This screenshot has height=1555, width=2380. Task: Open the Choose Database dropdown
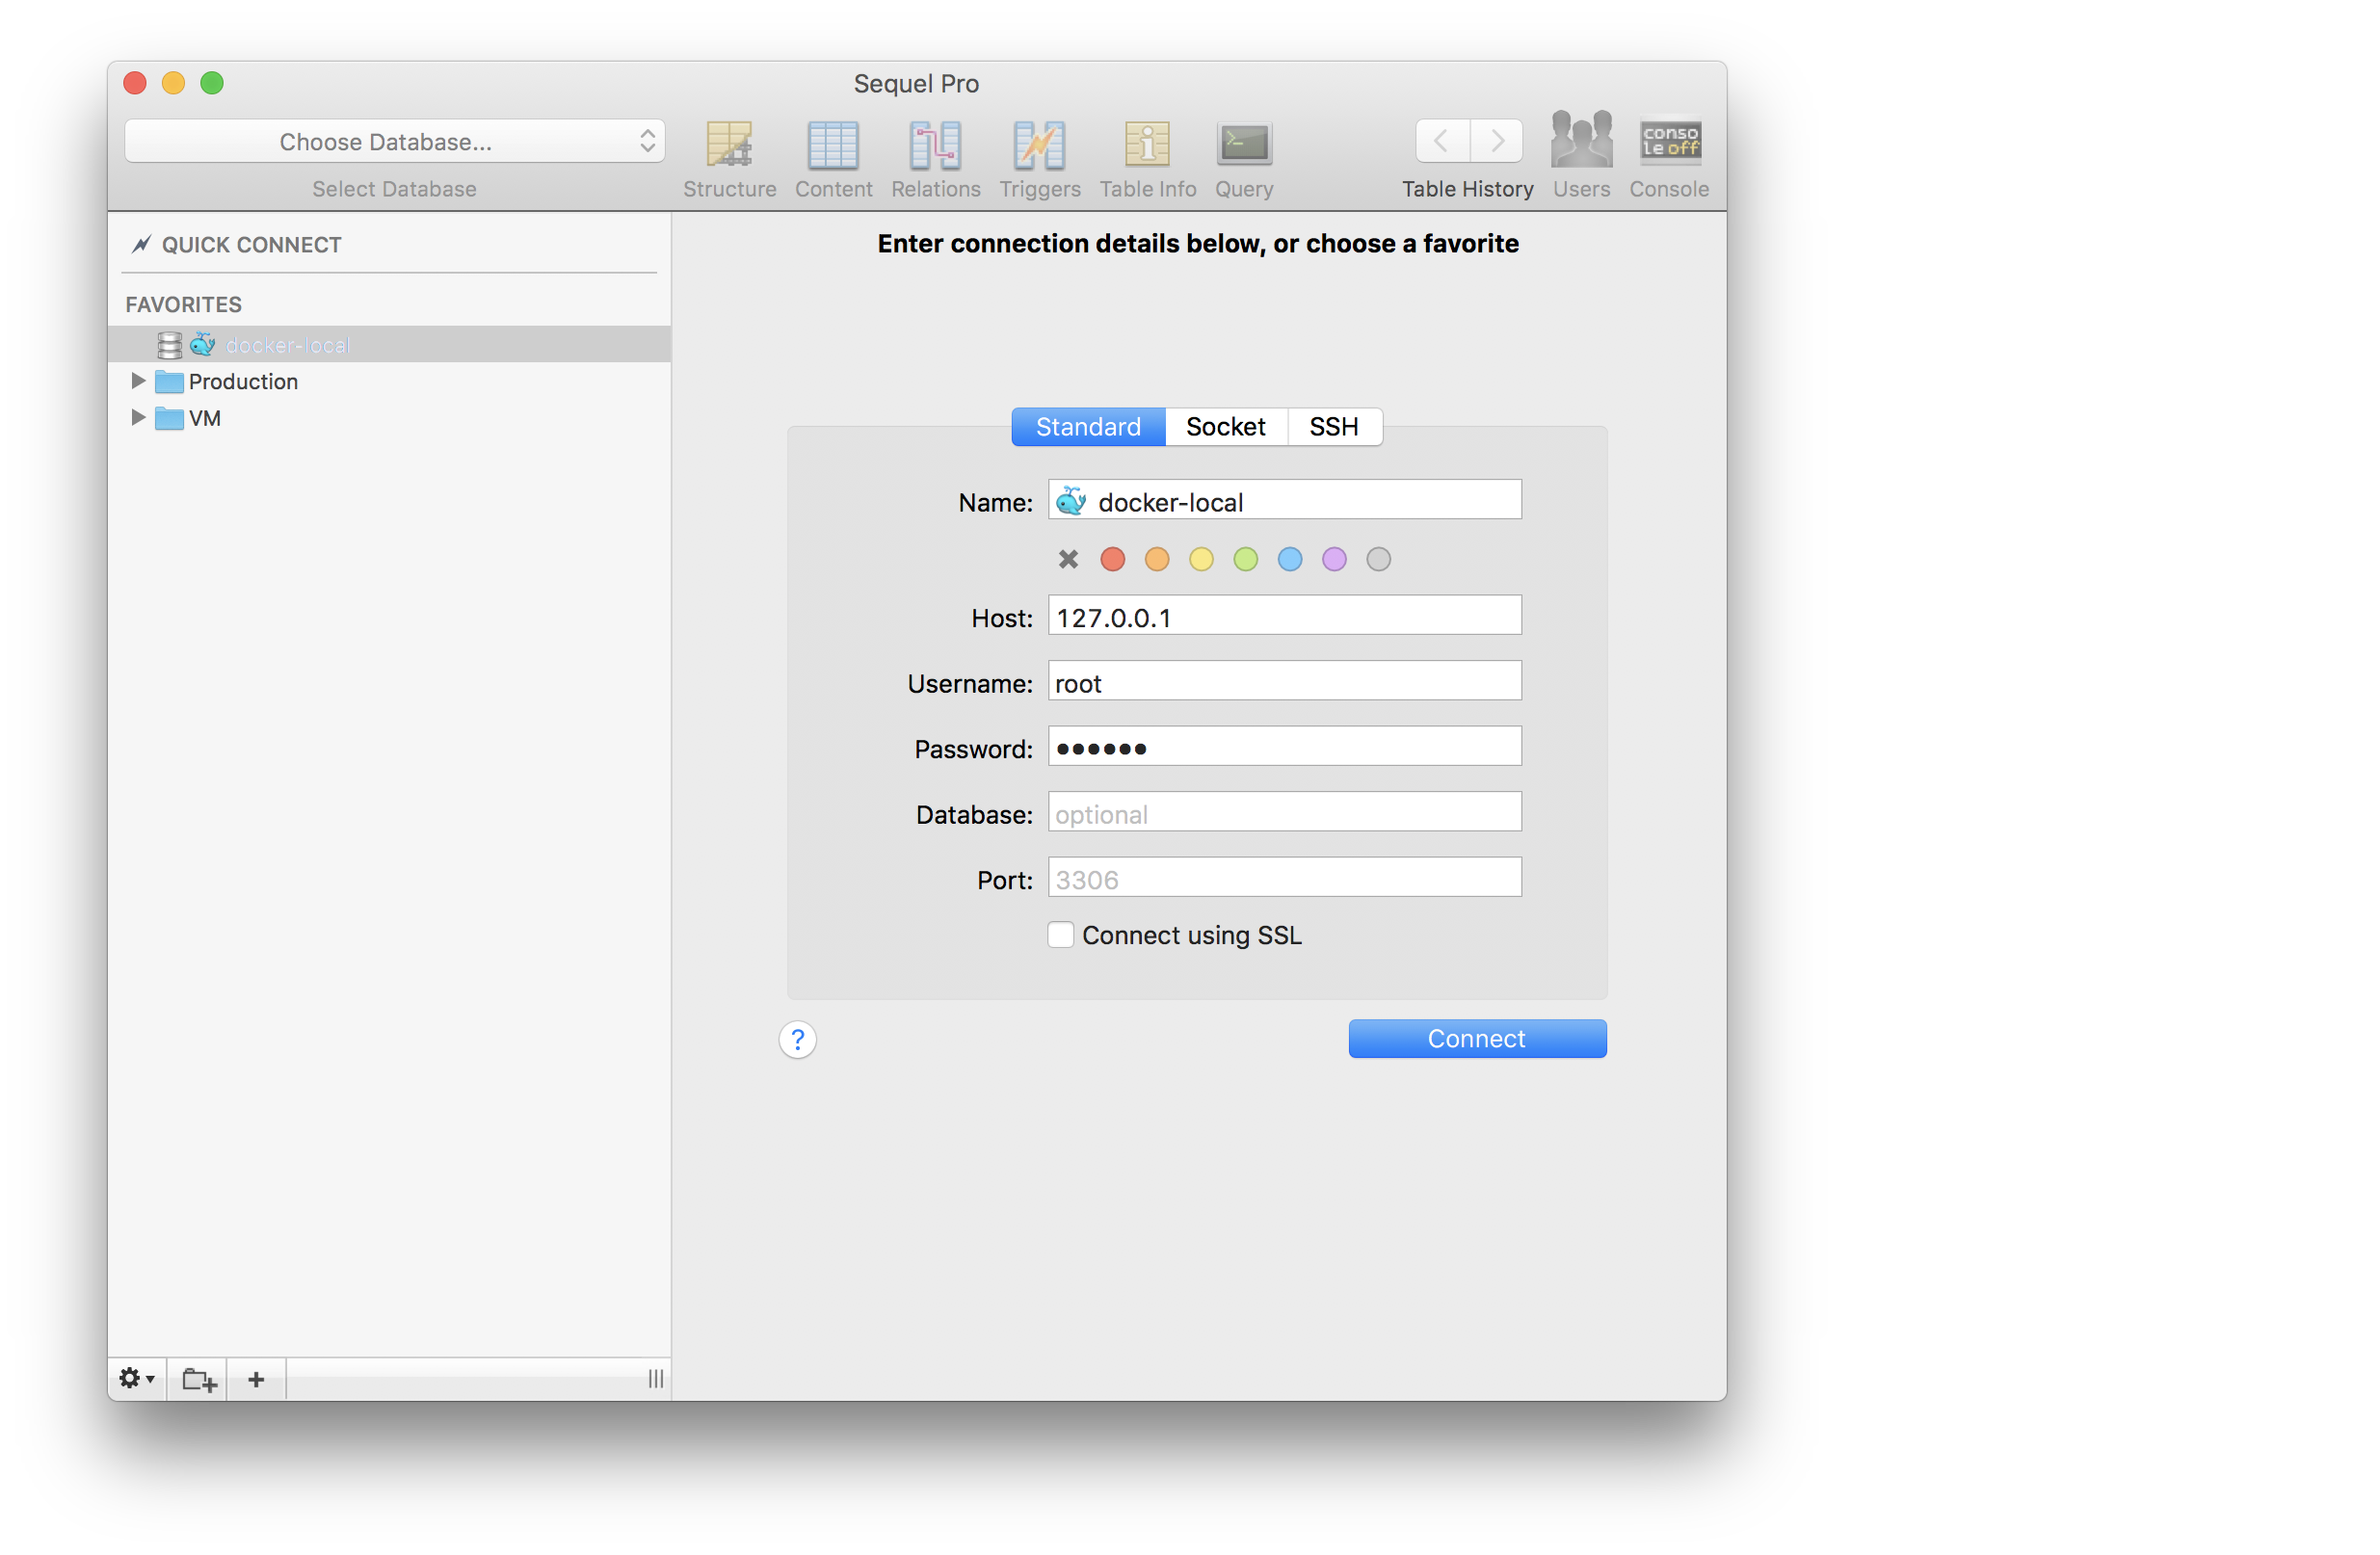coord(394,142)
